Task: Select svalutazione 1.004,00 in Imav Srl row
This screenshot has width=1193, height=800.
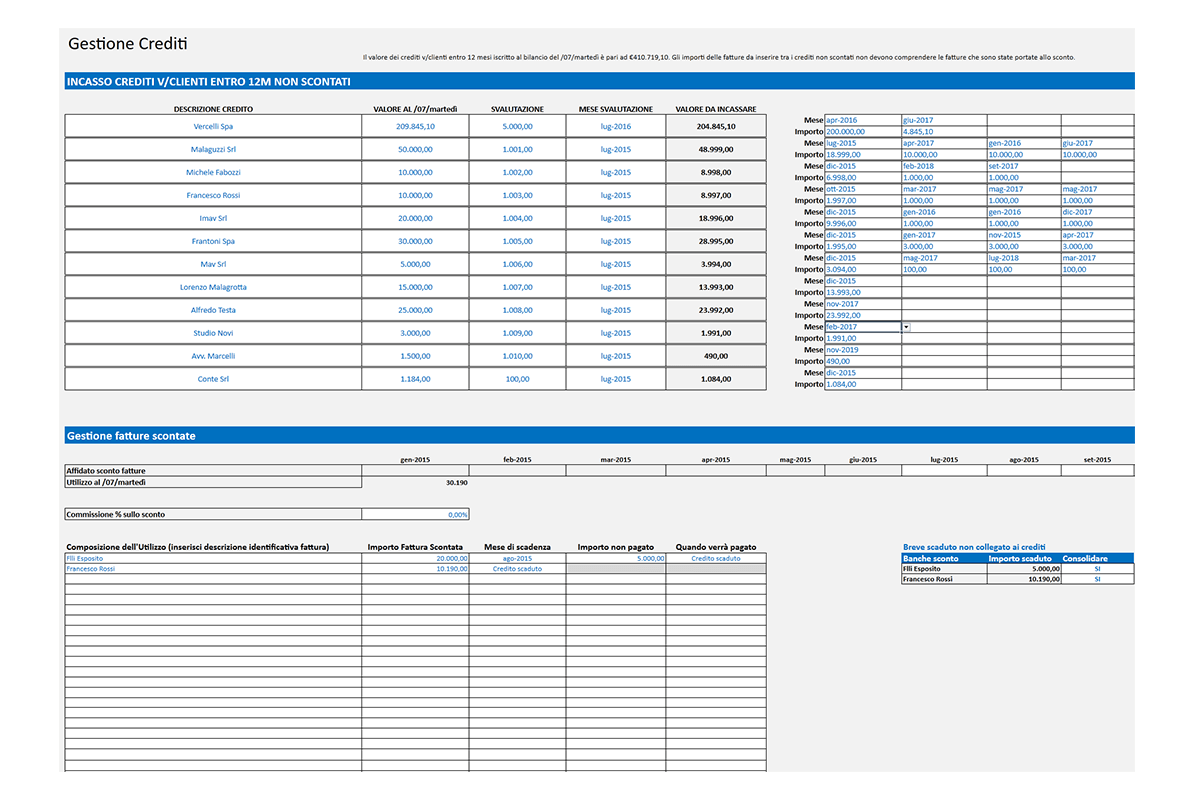Action: [x=517, y=218]
